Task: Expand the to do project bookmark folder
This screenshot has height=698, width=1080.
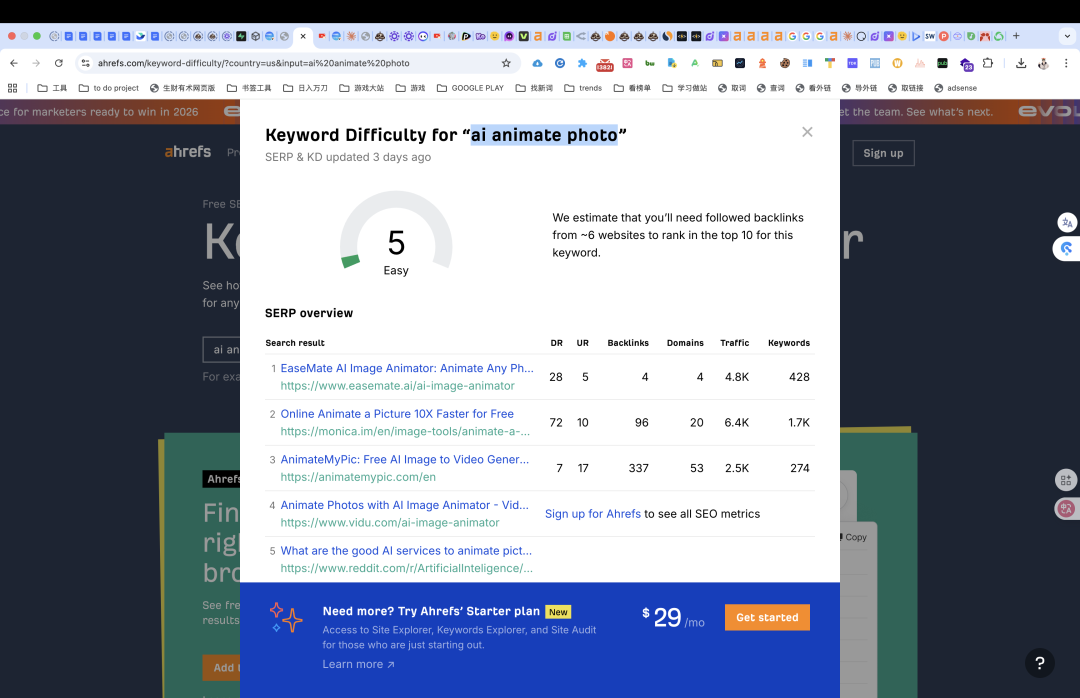Action: click(x=109, y=88)
